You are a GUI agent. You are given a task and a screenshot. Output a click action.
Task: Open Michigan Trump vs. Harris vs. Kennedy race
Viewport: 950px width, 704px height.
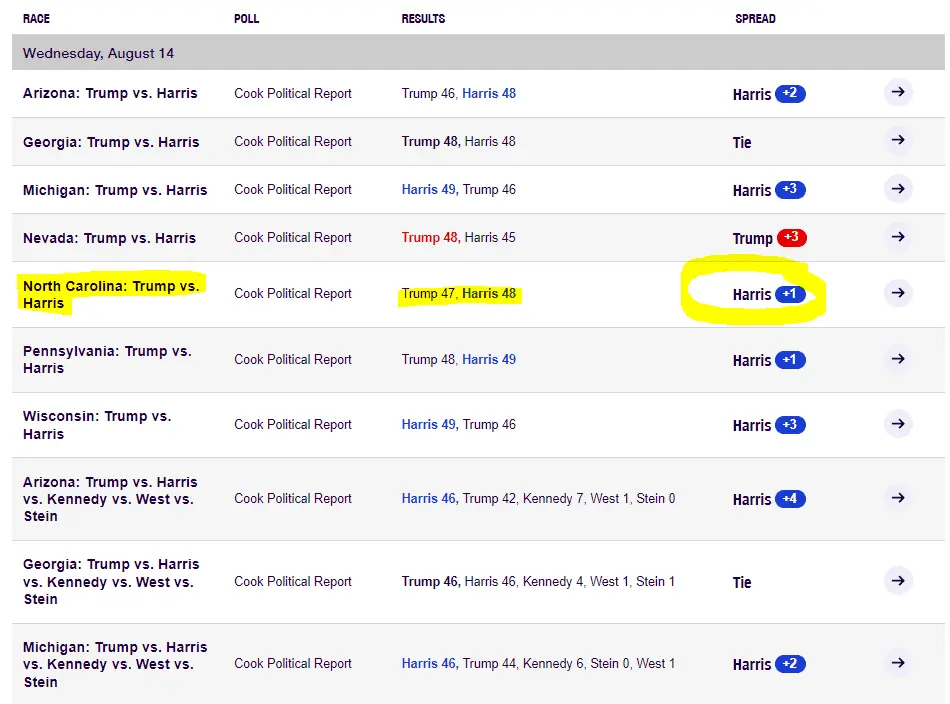click(115, 664)
